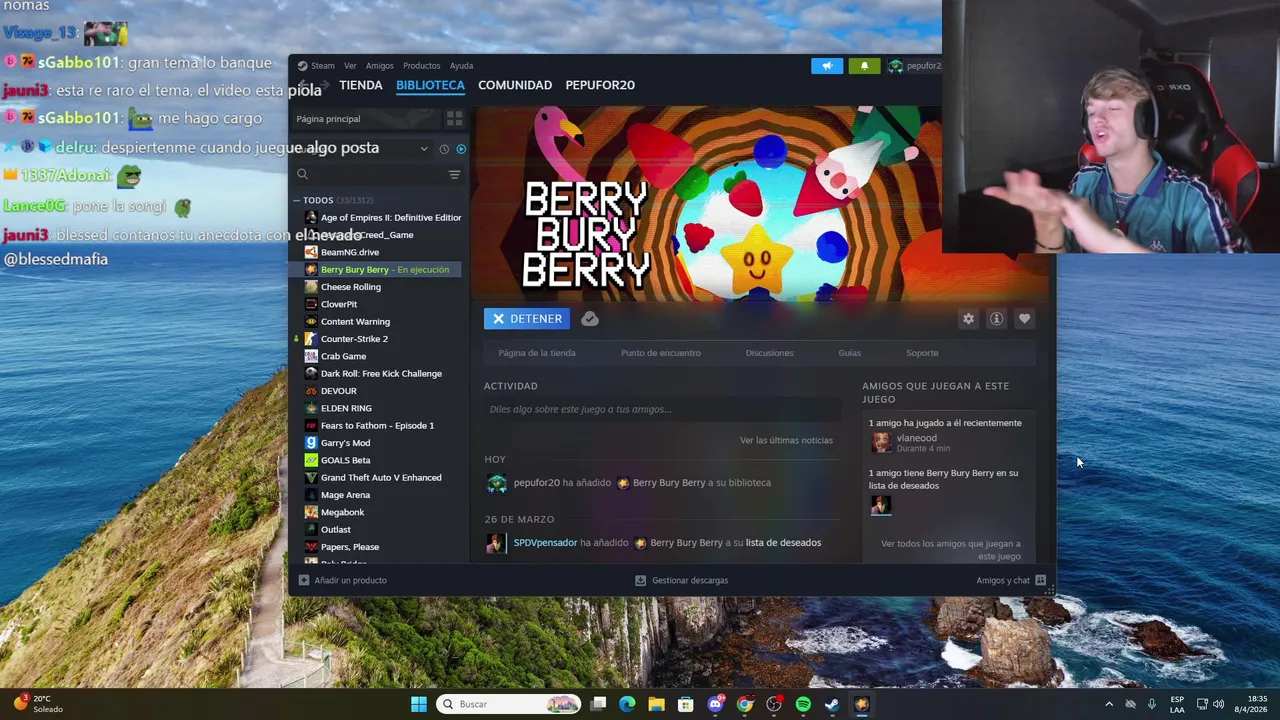Open the COMUNIDAD tab
This screenshot has height=720, width=1280.
515,85
